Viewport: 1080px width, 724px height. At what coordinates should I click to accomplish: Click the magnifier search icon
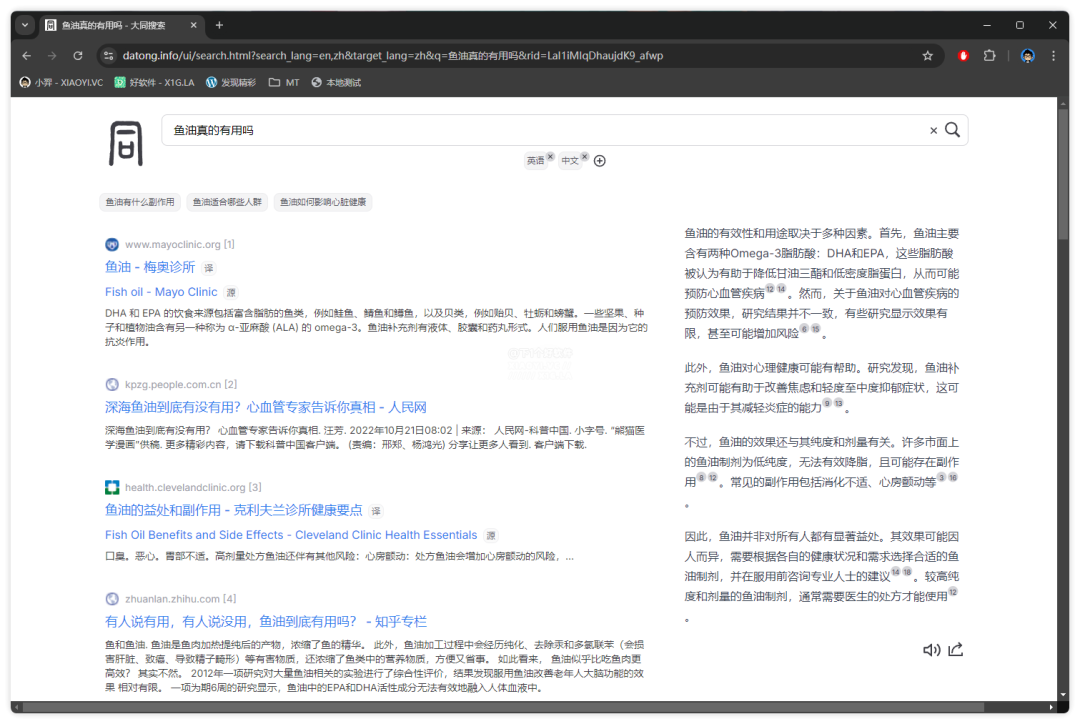[952, 130]
